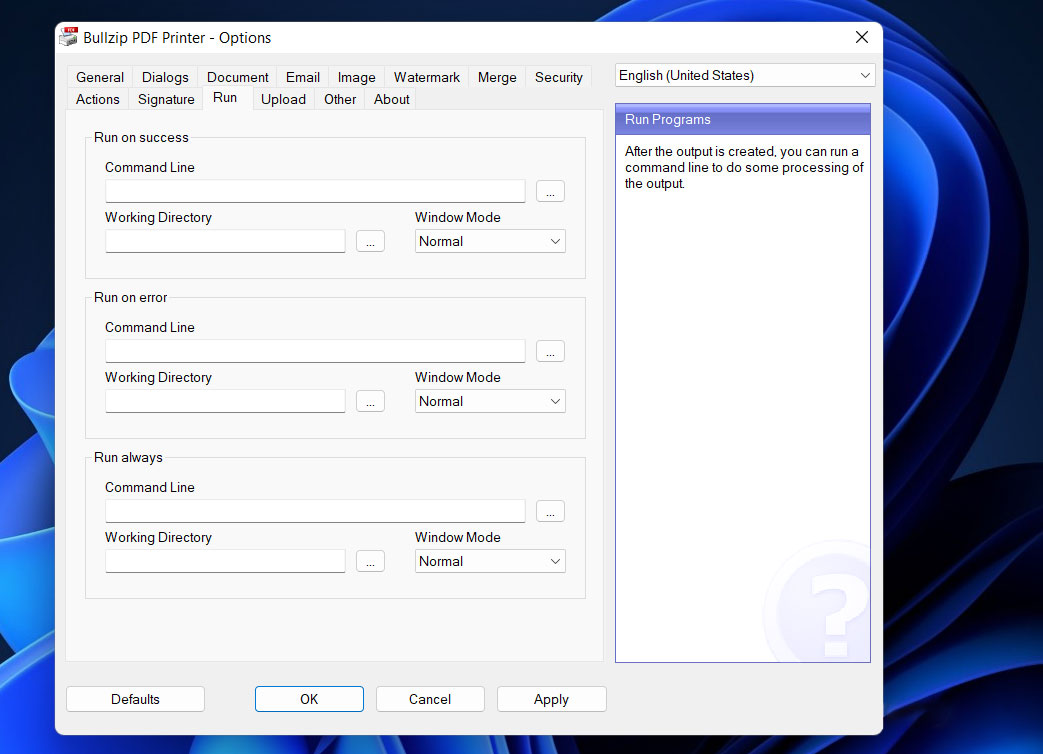Select the Merge tab
This screenshot has height=754, width=1043.
coord(497,77)
